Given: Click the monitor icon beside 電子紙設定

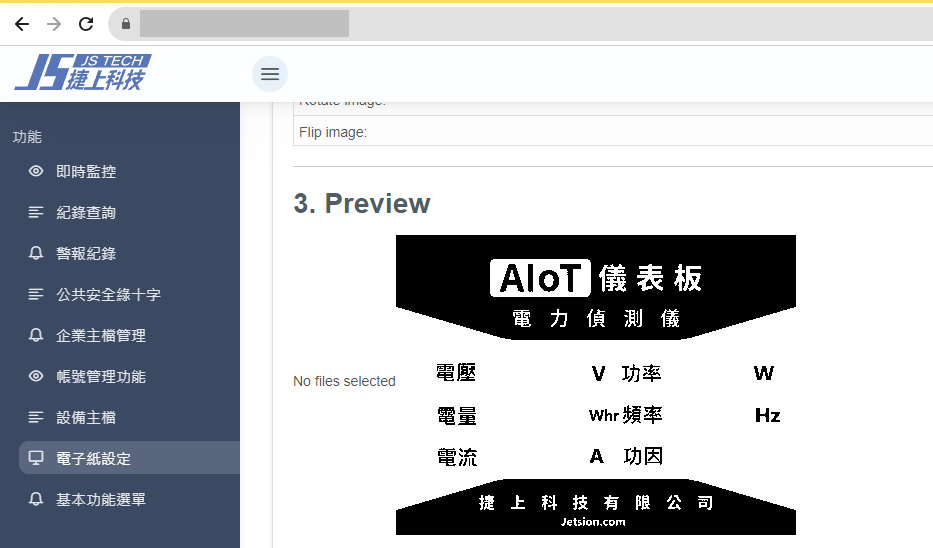Looking at the screenshot, I should (36, 459).
